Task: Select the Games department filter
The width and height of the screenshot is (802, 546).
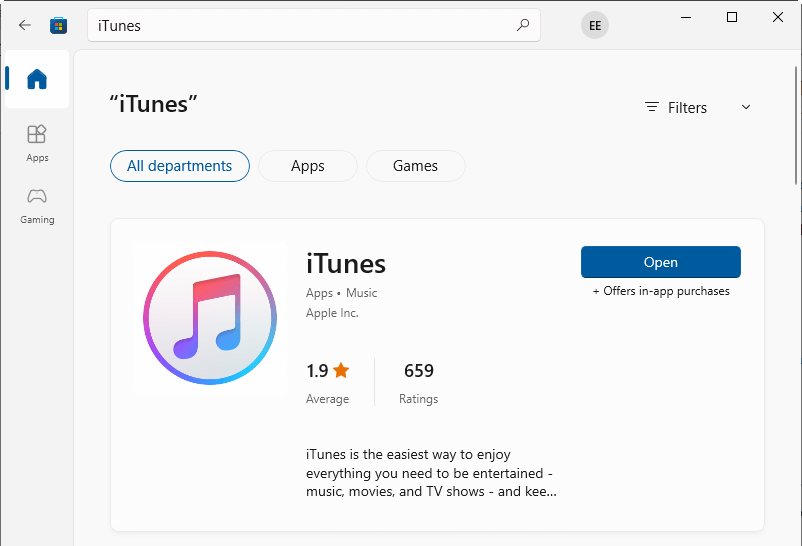Action: 416,166
